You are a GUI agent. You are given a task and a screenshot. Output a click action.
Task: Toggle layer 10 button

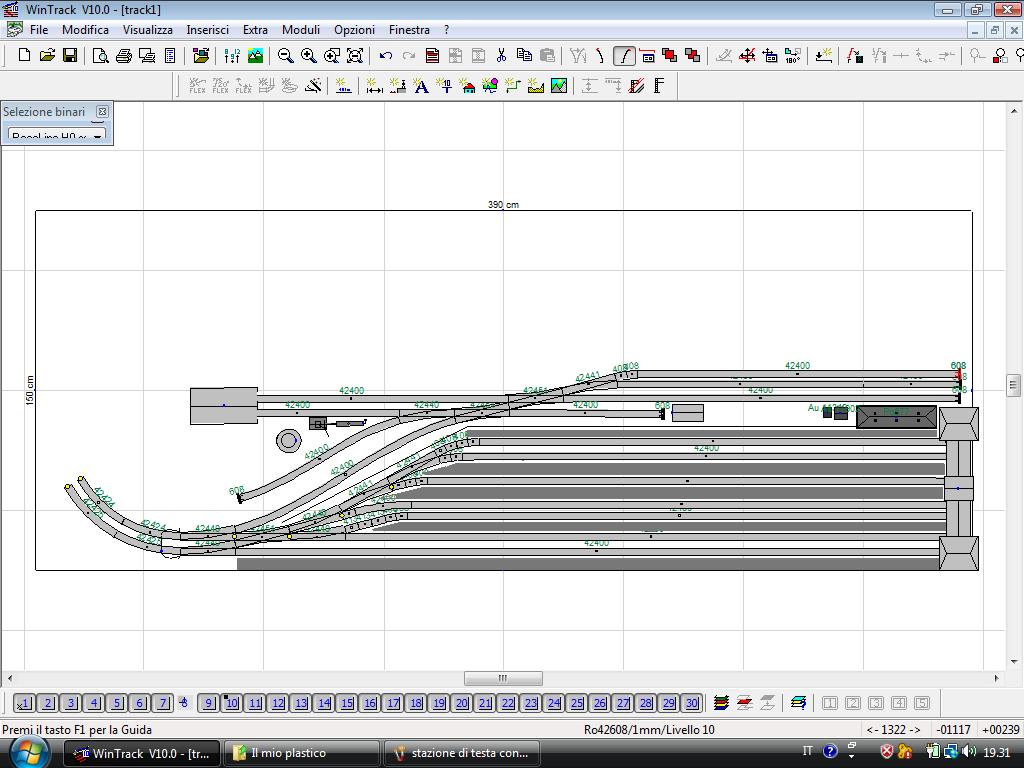coord(232,703)
